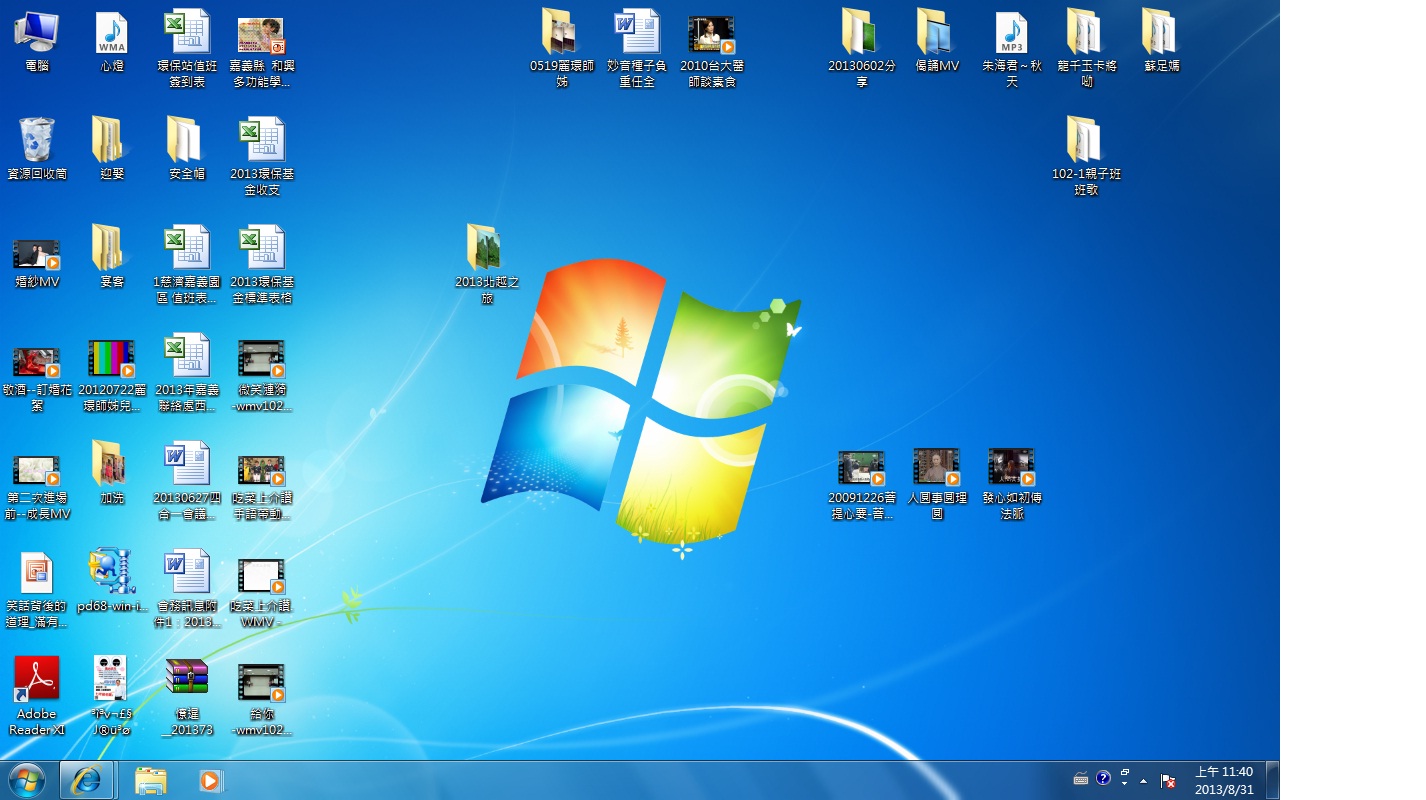Screen dimensions: 1426x800
Task: Select the 1慈濟嘉義園區 值班表 Excel file
Action: (187, 264)
